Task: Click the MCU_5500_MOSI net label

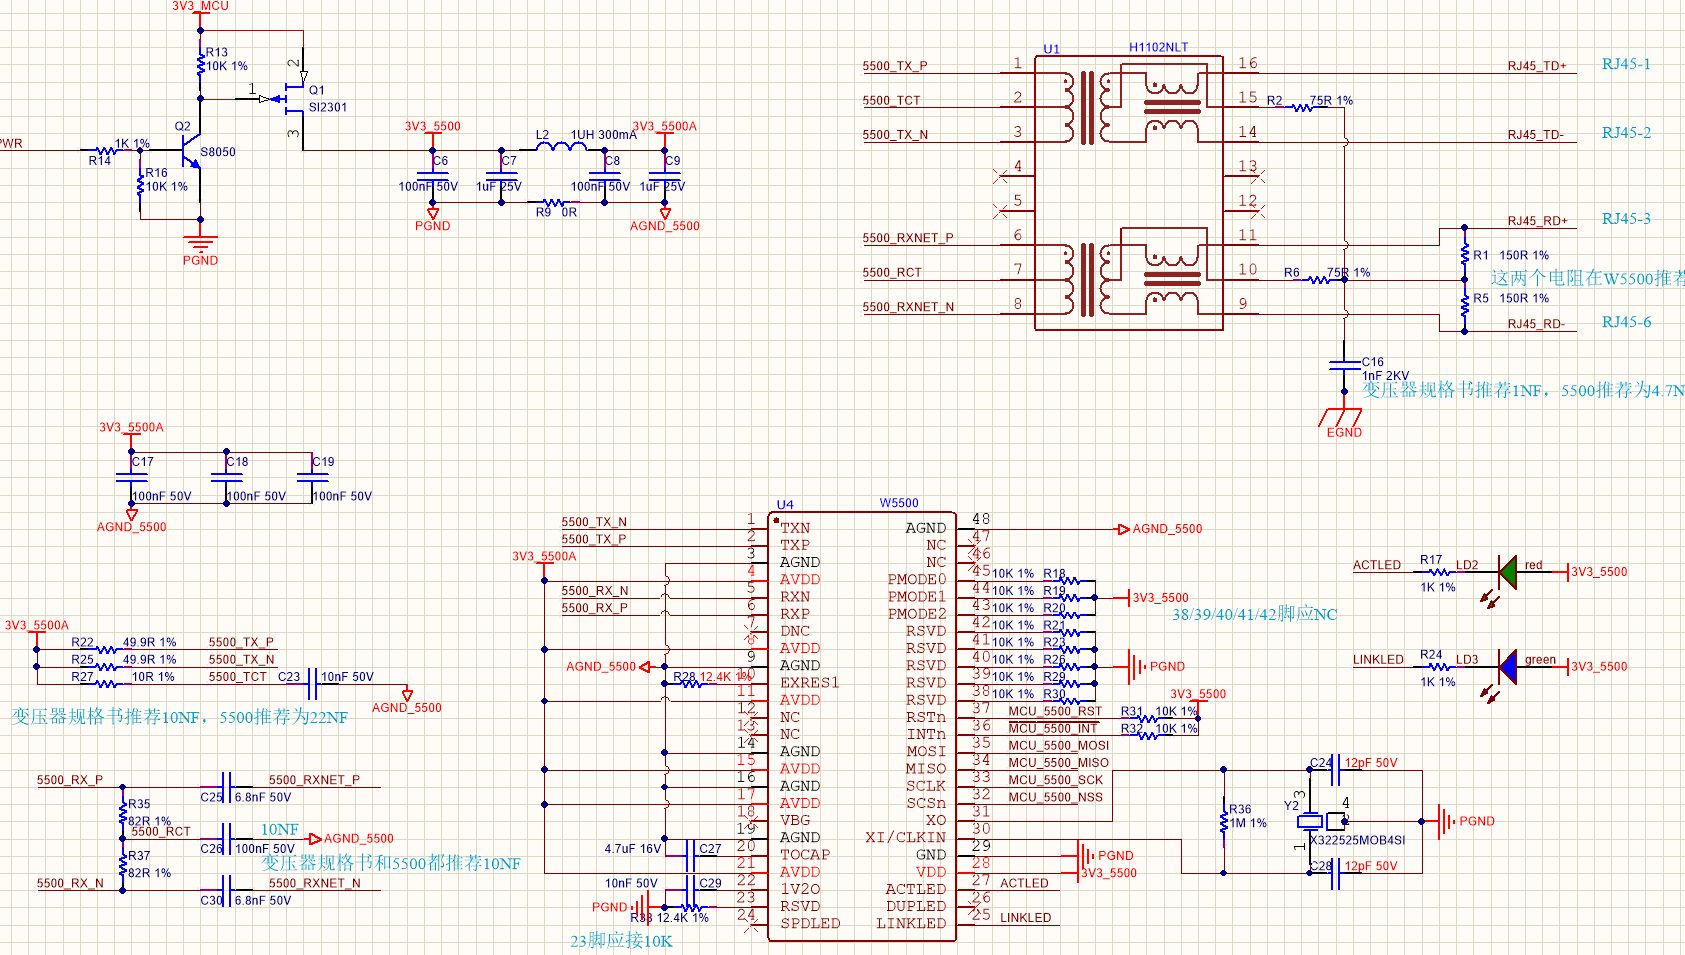Action: click(1058, 745)
